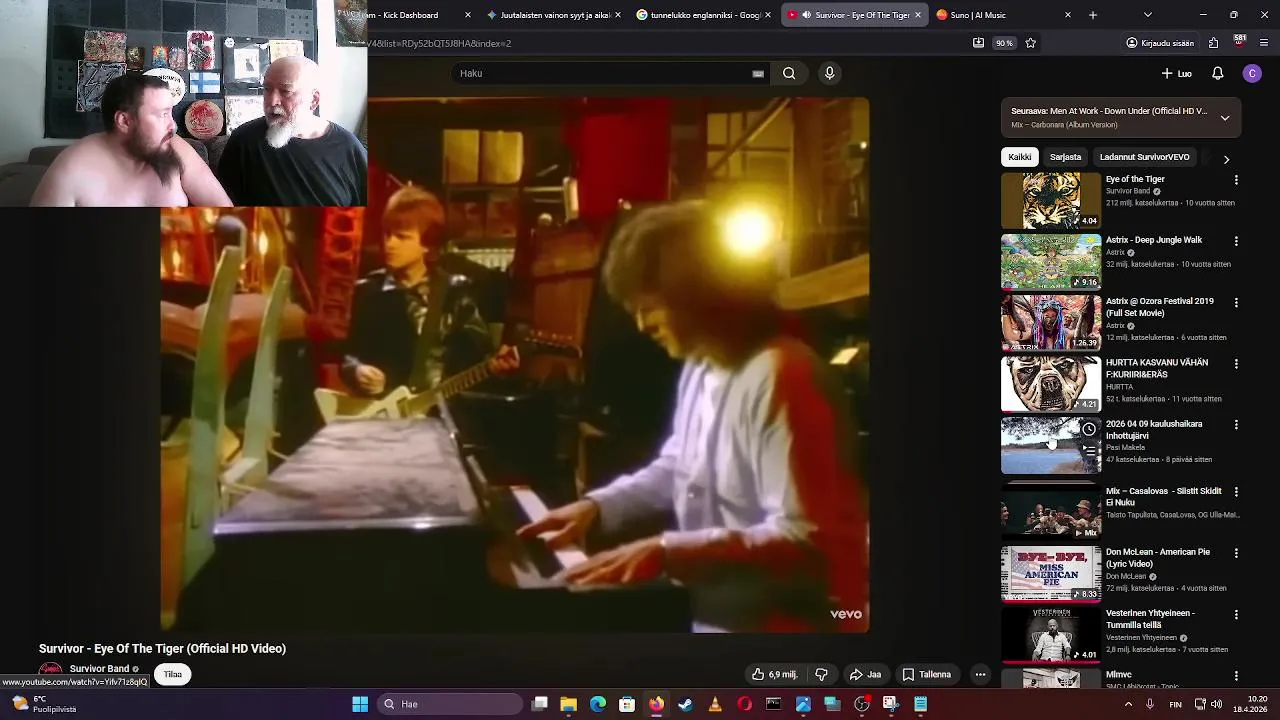Viewport: 1280px width, 720px height.
Task: Dislike the video with thumbs down
Action: (x=821, y=674)
